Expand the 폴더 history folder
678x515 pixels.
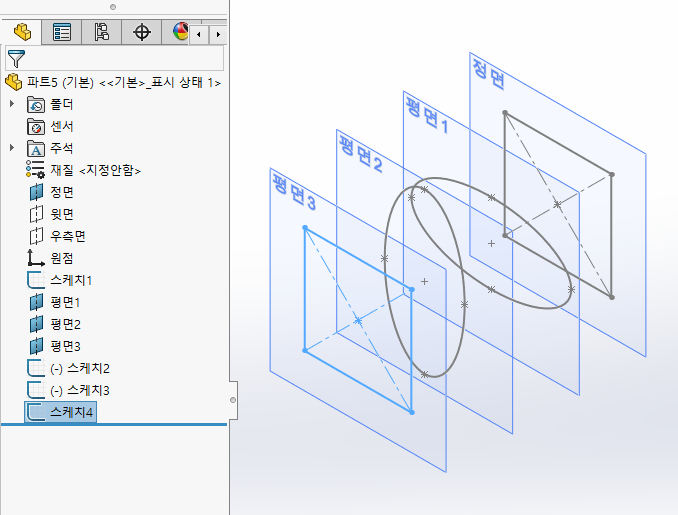click(12, 104)
